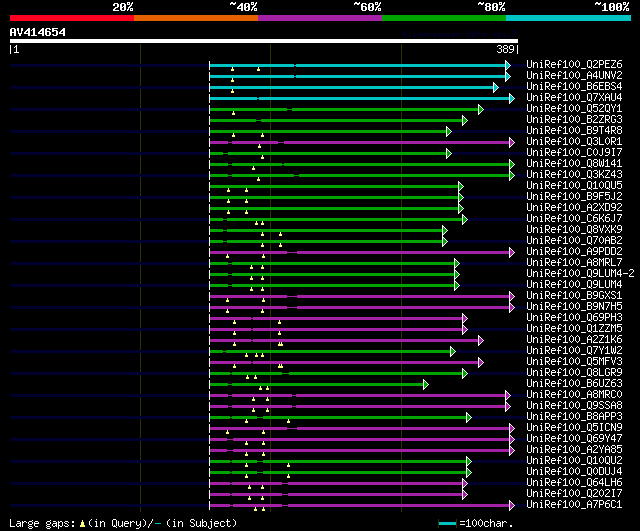Click the arrowhead ending UniRef100_Q69Y47 alignment
This screenshot has height=531, width=640.
[x=512, y=440]
